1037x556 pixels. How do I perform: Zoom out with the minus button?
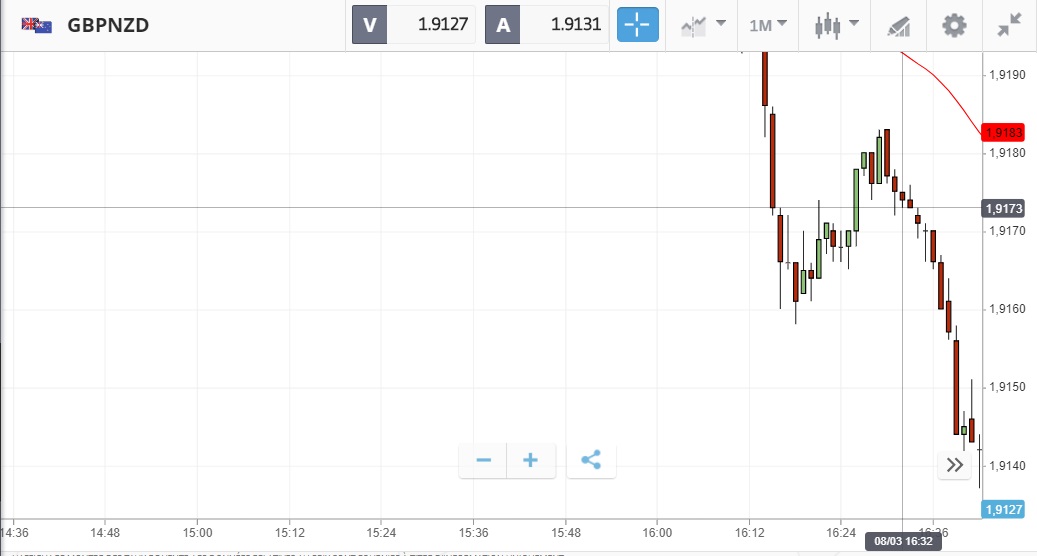pyautogui.click(x=484, y=460)
